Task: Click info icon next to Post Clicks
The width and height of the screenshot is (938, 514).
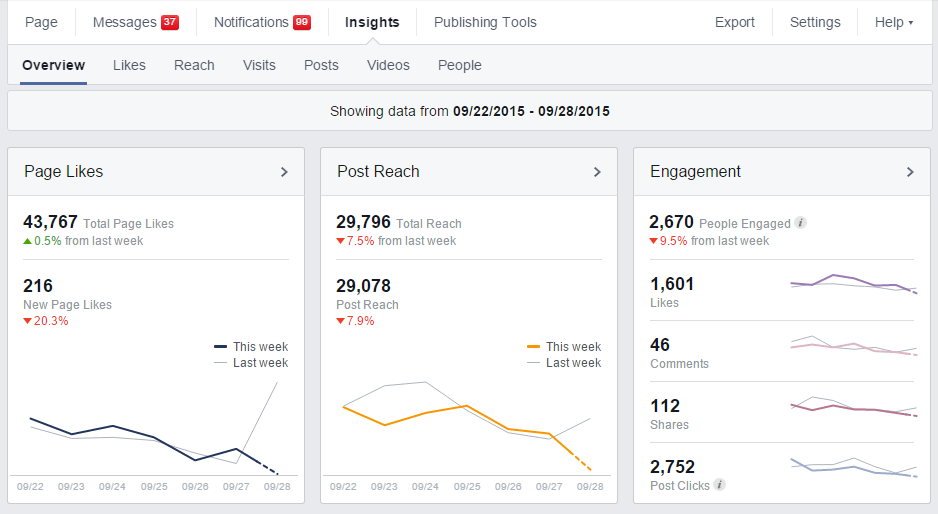Action: pyautogui.click(x=719, y=485)
